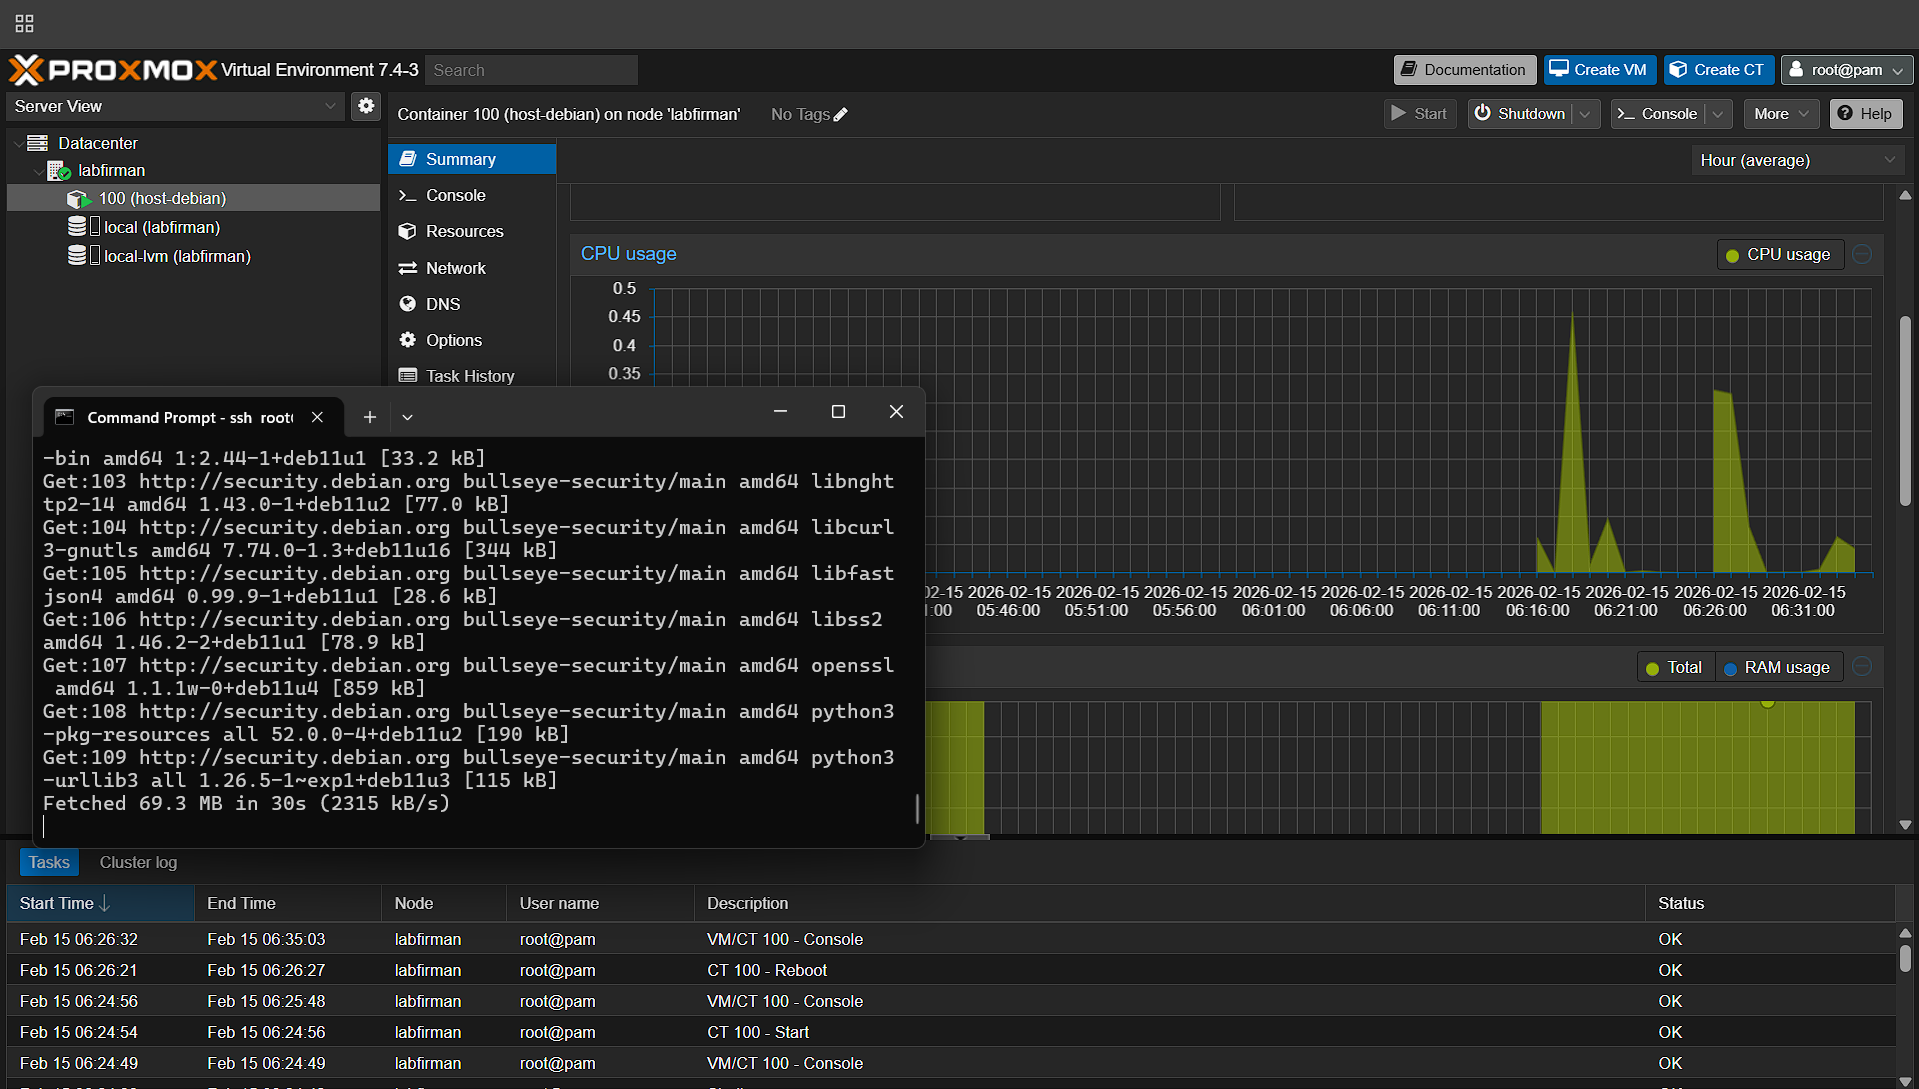Toggle Total memory legend series

click(x=1674, y=668)
